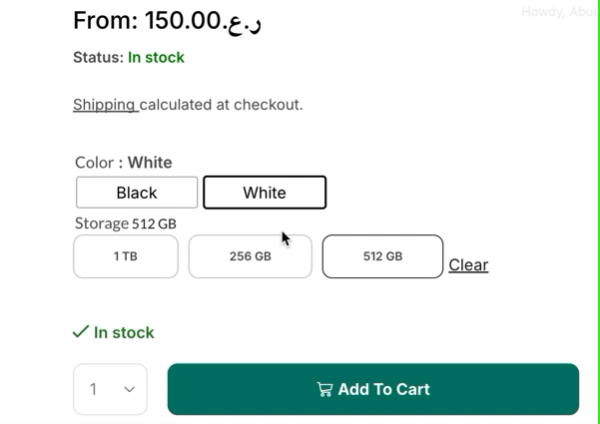Click the Status: In stock label
This screenshot has width=600, height=424.
point(128,58)
